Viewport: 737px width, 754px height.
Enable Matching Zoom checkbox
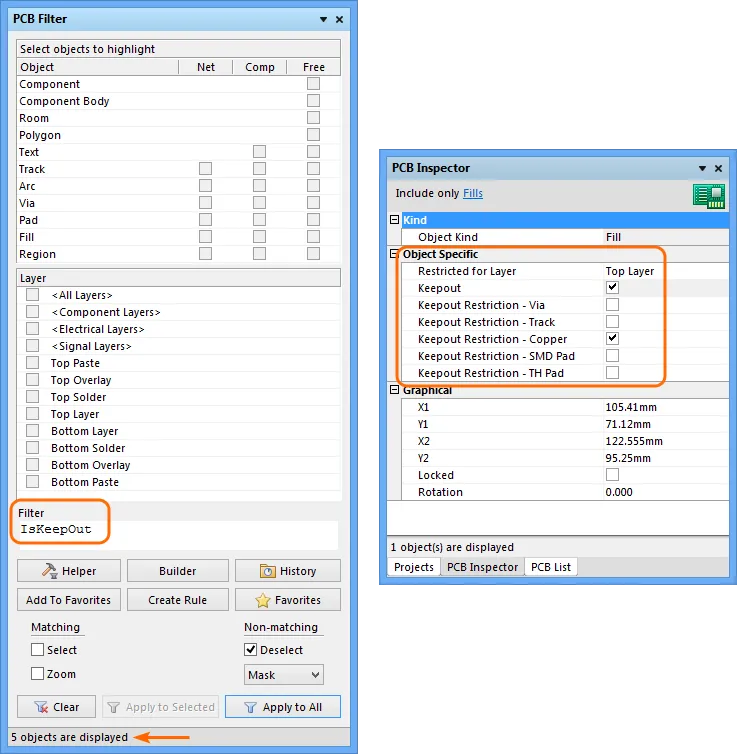coord(37,674)
